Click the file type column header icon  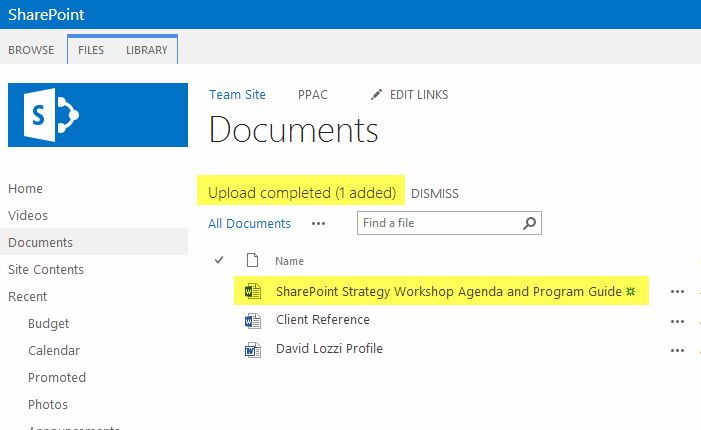252,261
